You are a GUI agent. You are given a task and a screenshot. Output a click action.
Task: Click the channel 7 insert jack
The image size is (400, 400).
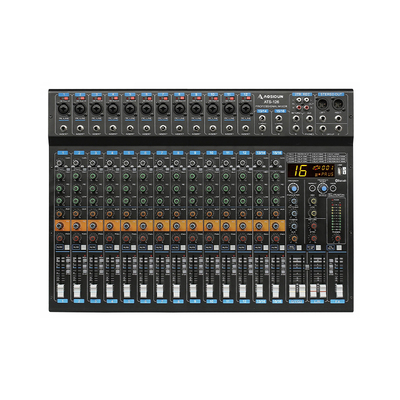(163, 128)
